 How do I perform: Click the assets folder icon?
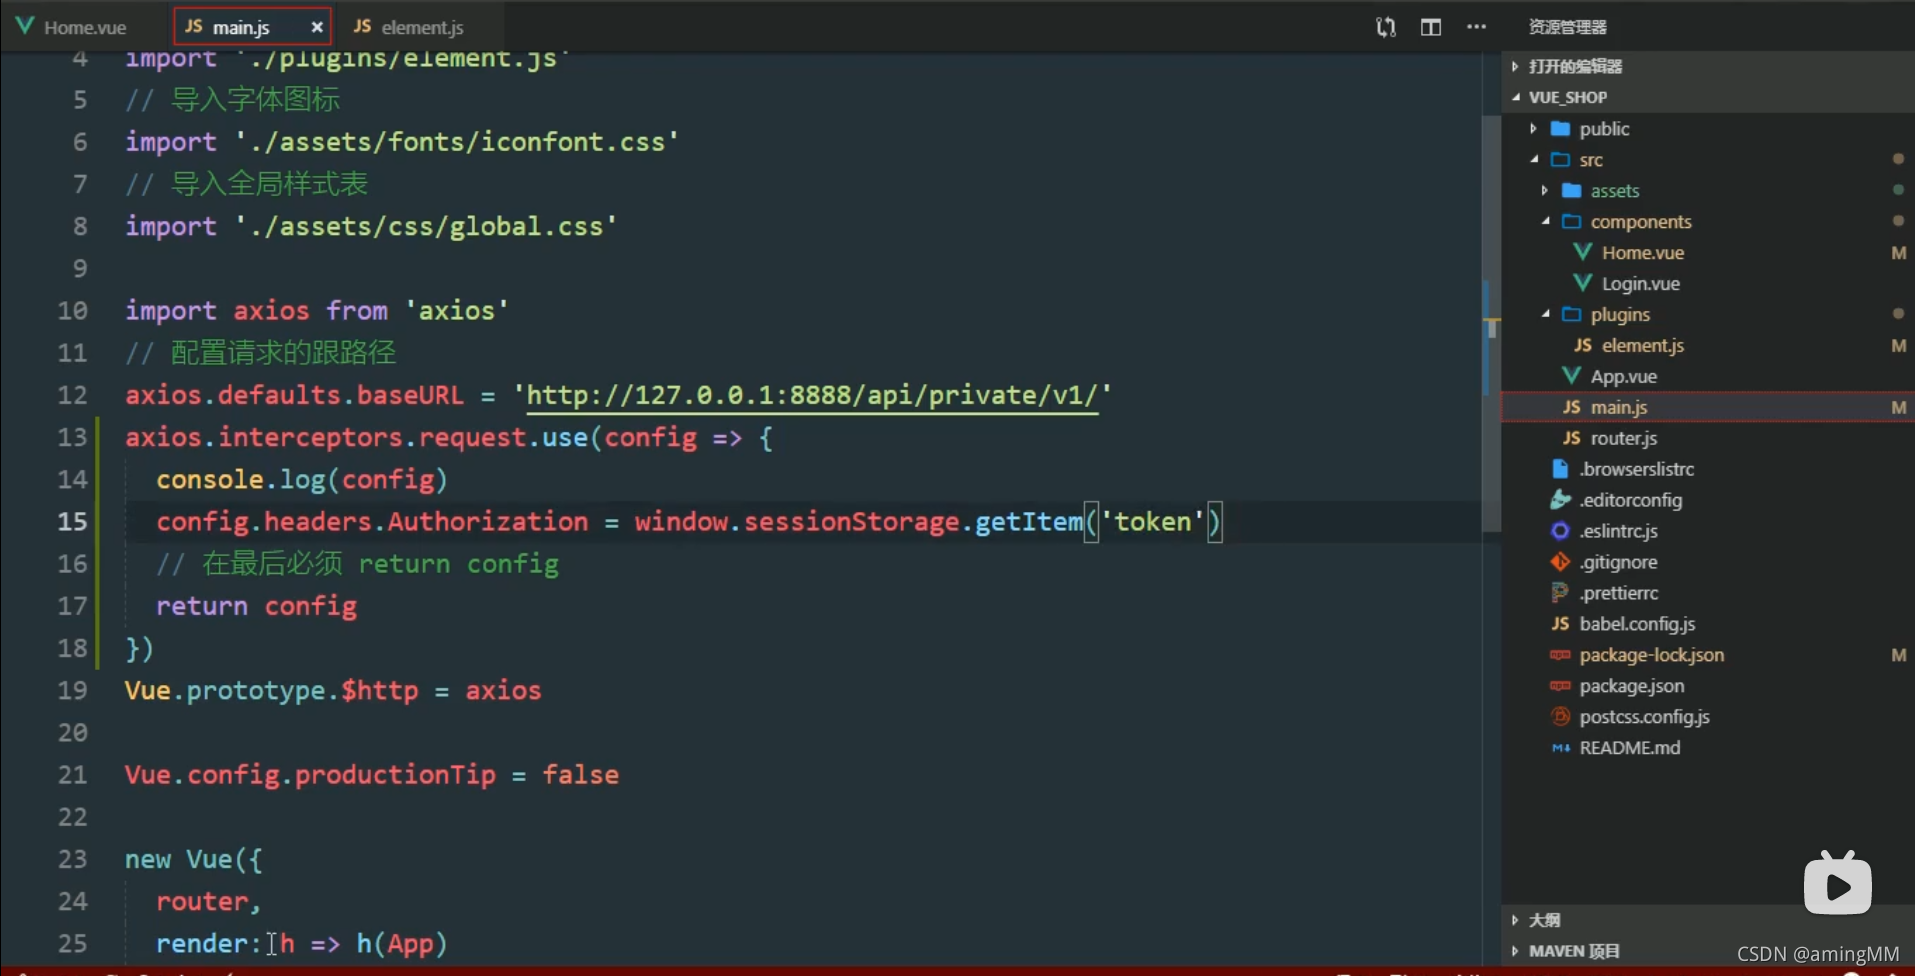(x=1571, y=190)
